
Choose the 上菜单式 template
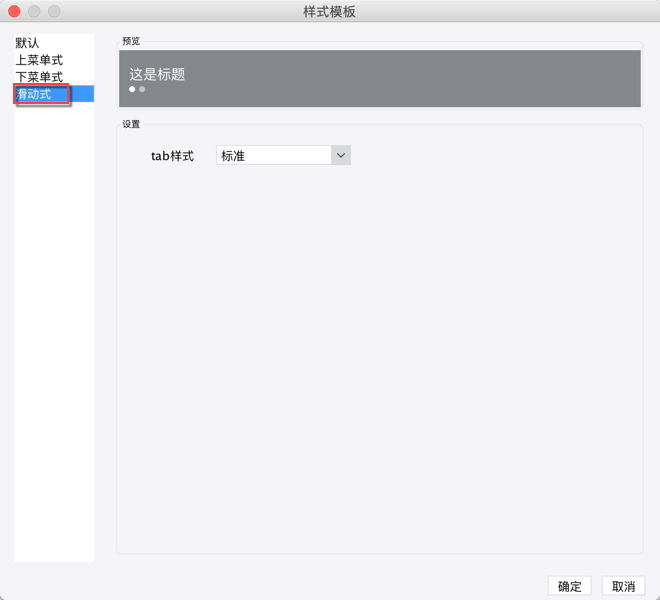54,60
